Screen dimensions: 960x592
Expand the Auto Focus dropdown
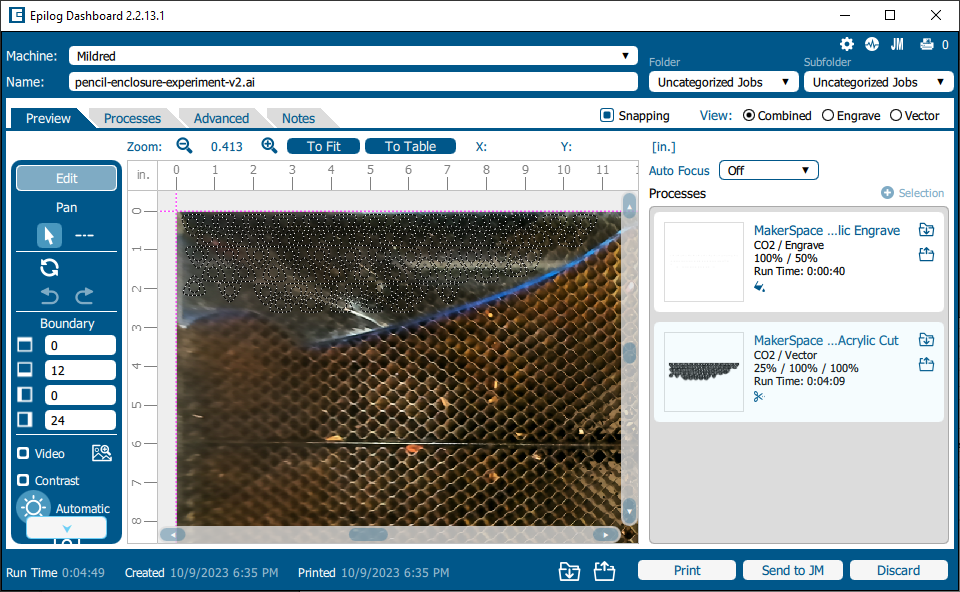(768, 171)
